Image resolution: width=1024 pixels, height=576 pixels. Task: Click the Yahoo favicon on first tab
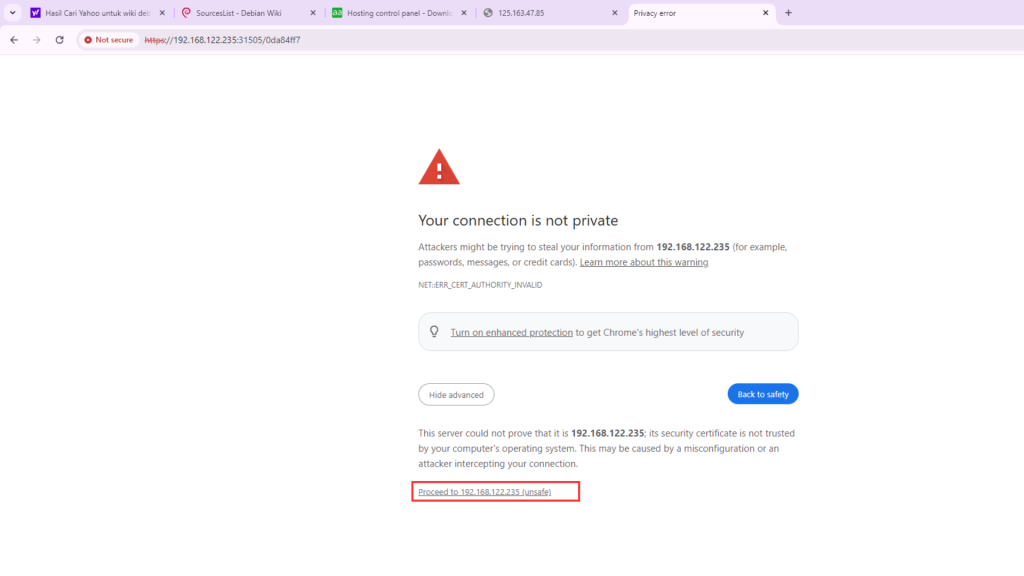coord(36,13)
